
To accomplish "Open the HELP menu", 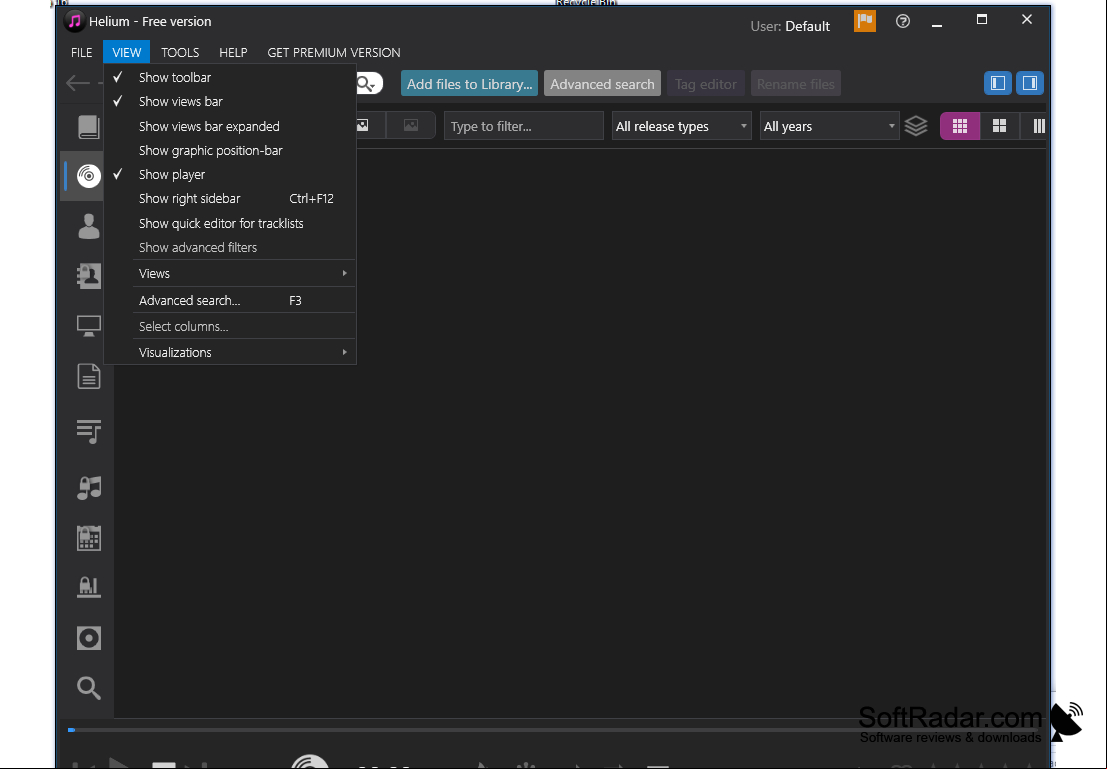I will coord(233,52).
